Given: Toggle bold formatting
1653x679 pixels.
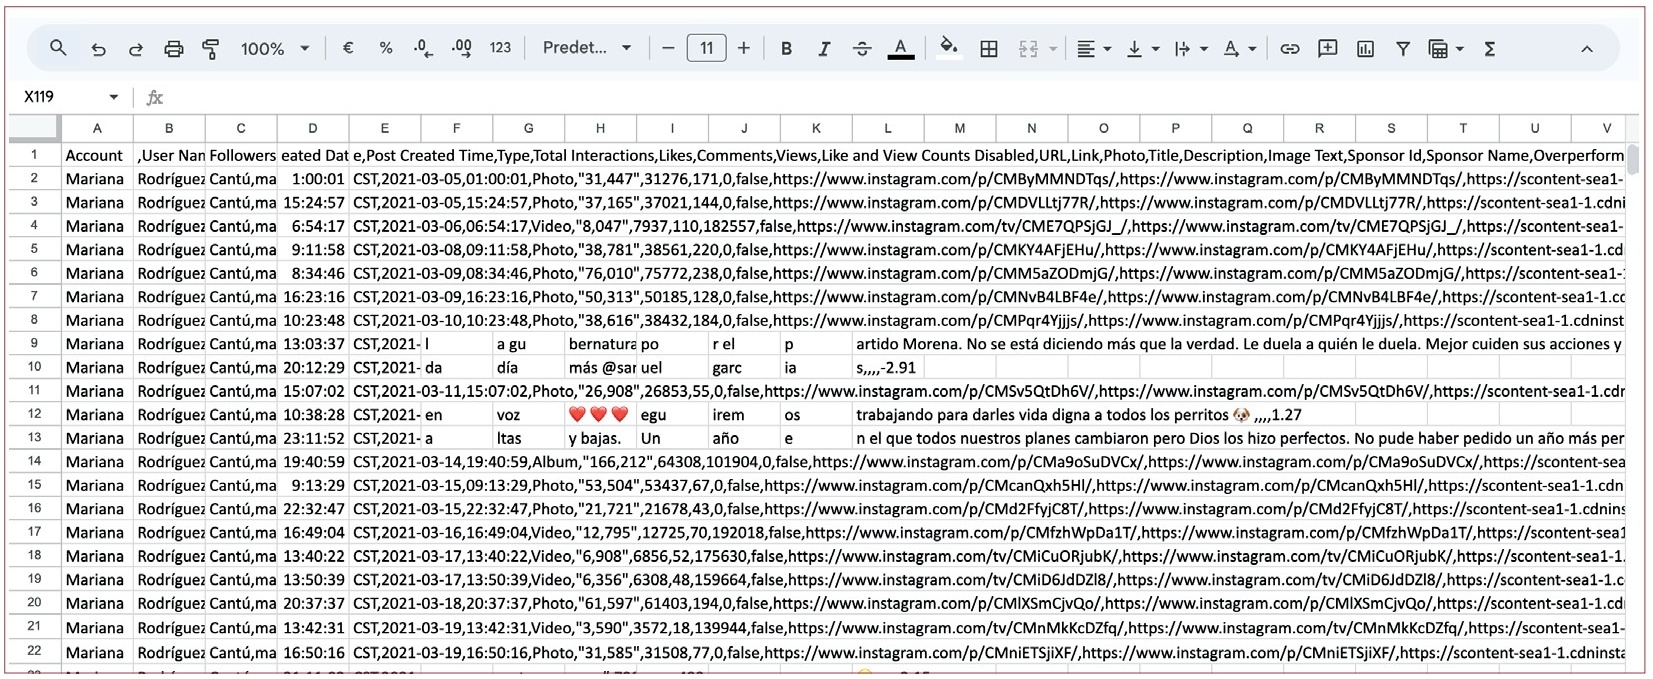Looking at the screenshot, I should pyautogui.click(x=786, y=48).
